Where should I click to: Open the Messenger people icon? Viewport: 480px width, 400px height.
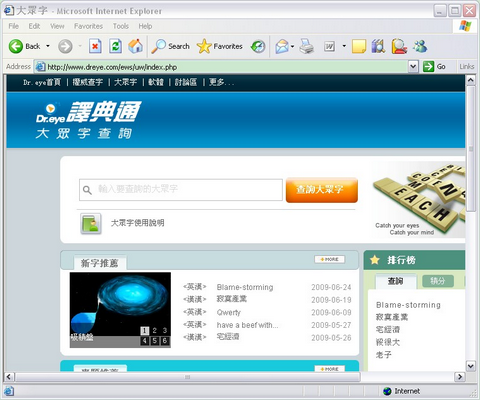click(x=420, y=46)
